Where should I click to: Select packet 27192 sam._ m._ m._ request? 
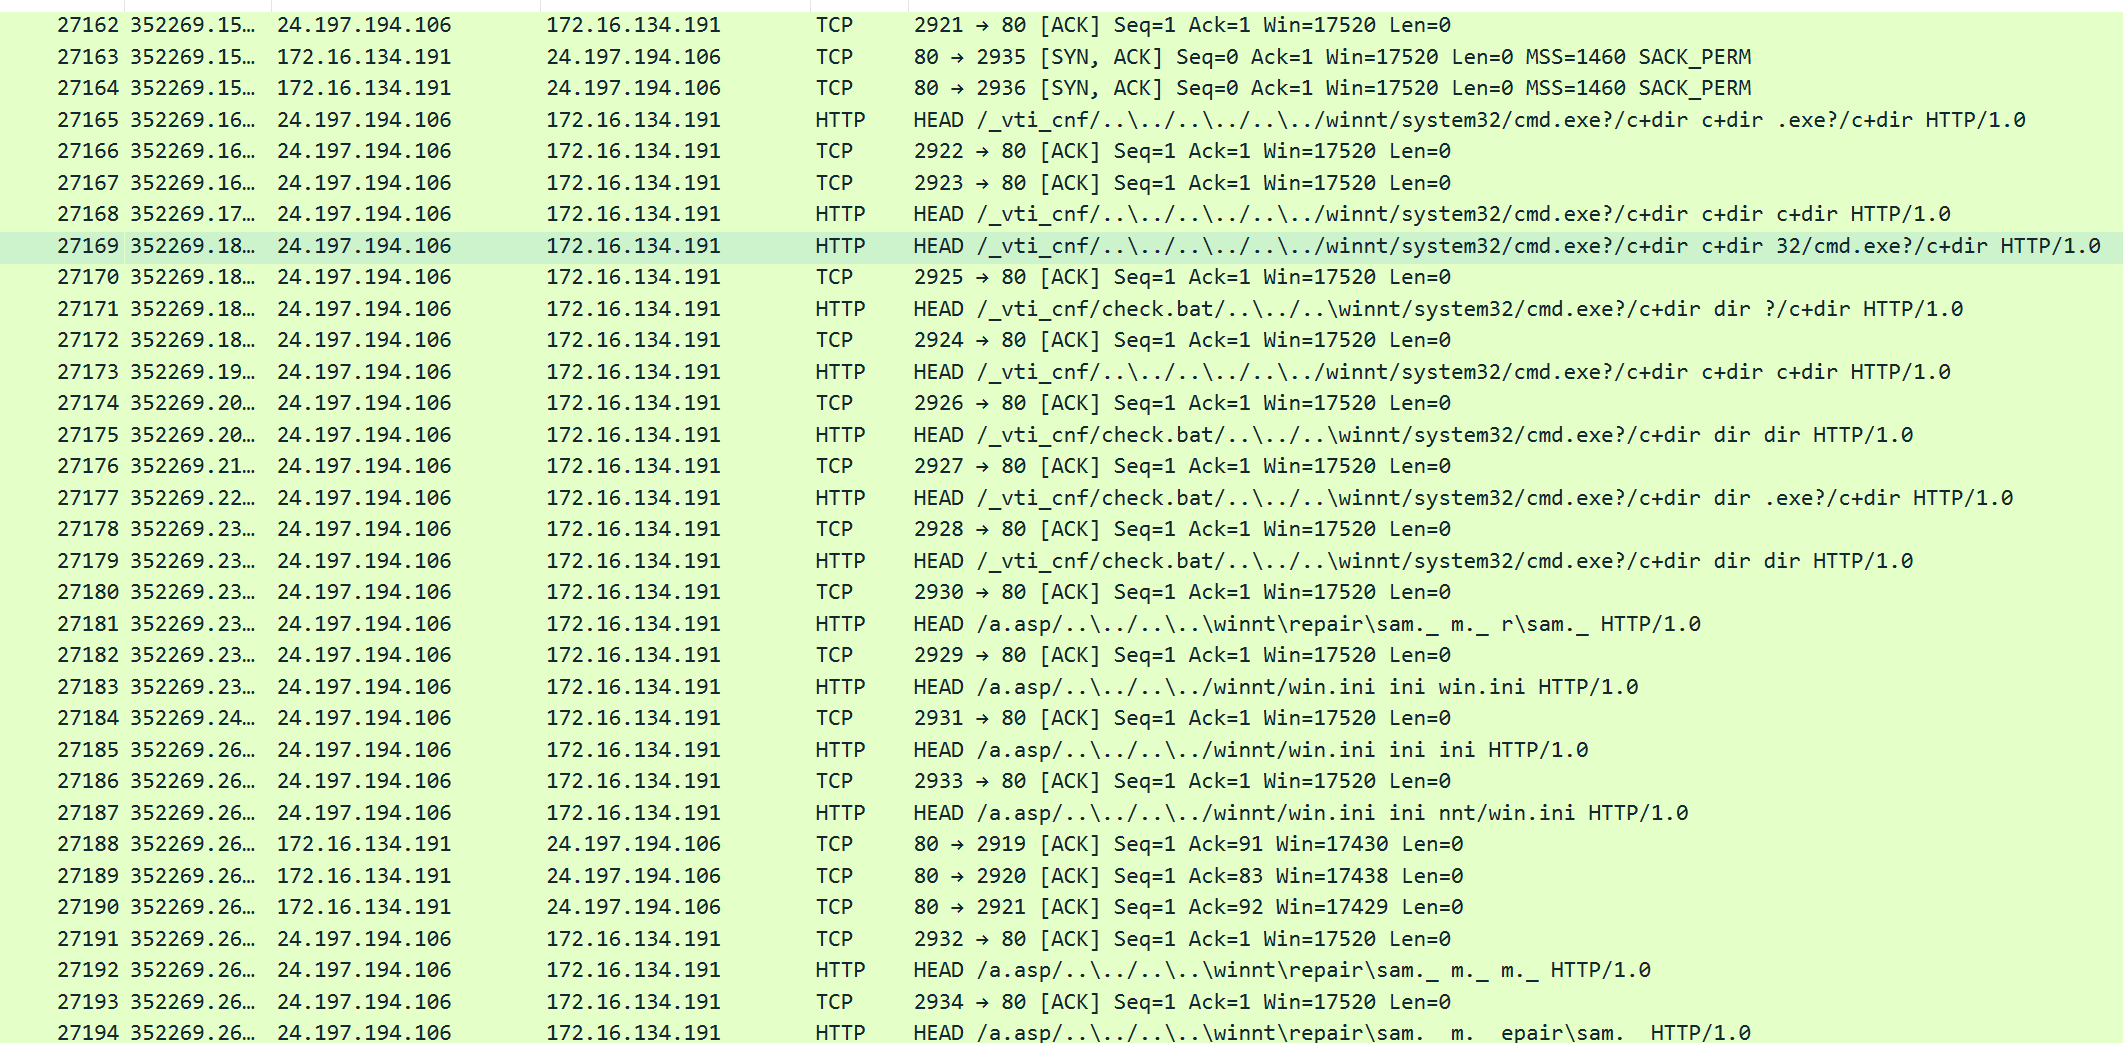point(1061,970)
